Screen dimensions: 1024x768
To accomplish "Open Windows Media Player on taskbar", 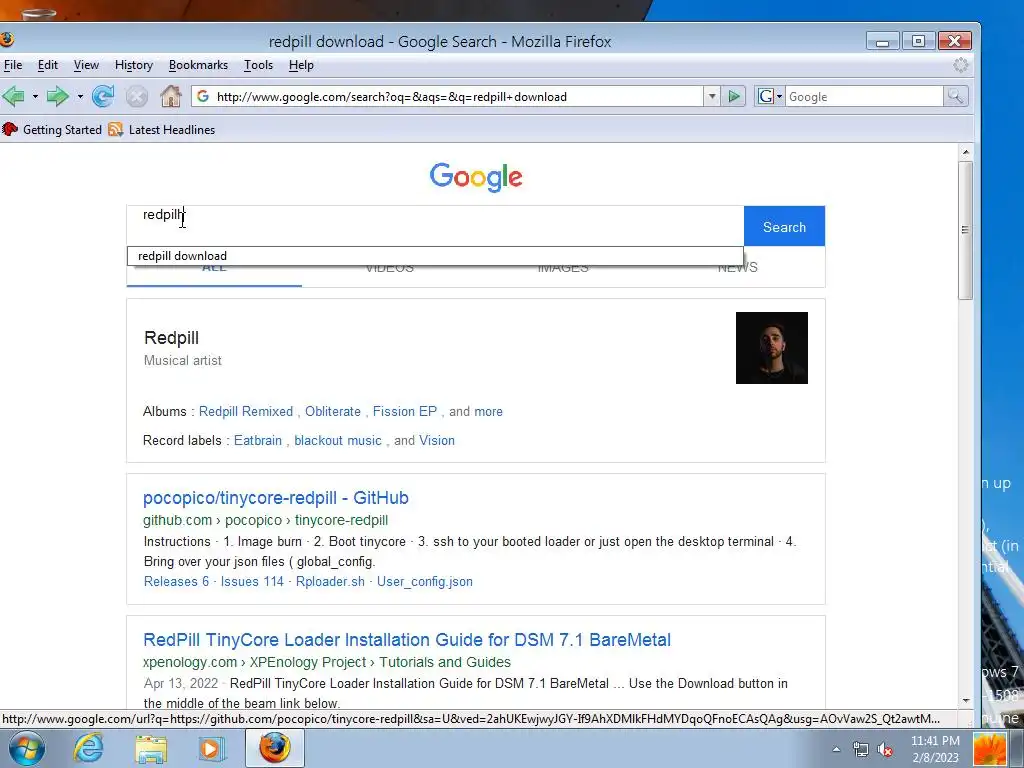I will point(211,748).
